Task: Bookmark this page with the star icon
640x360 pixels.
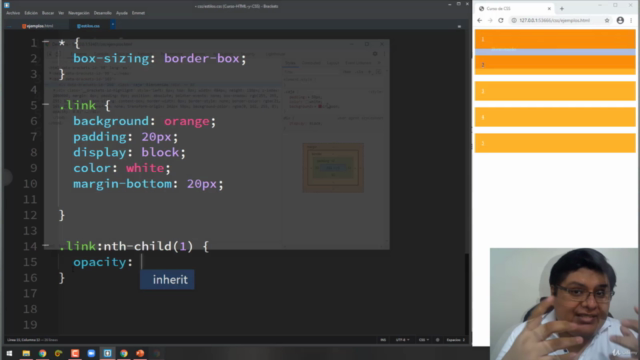Action: pos(607,20)
